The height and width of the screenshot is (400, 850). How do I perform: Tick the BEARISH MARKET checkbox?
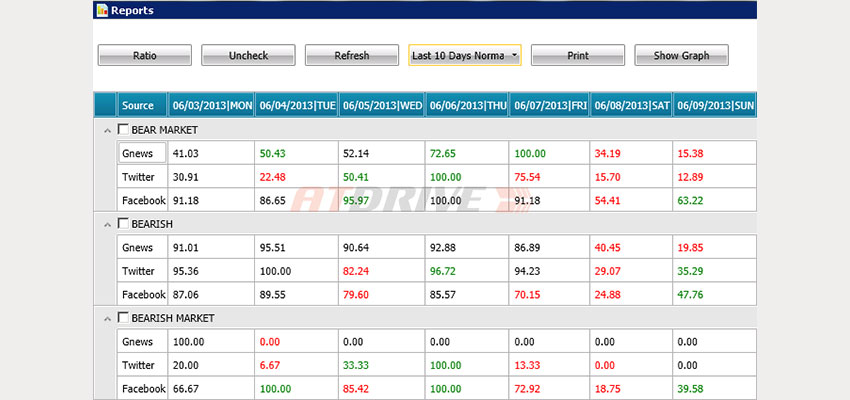coord(123,318)
